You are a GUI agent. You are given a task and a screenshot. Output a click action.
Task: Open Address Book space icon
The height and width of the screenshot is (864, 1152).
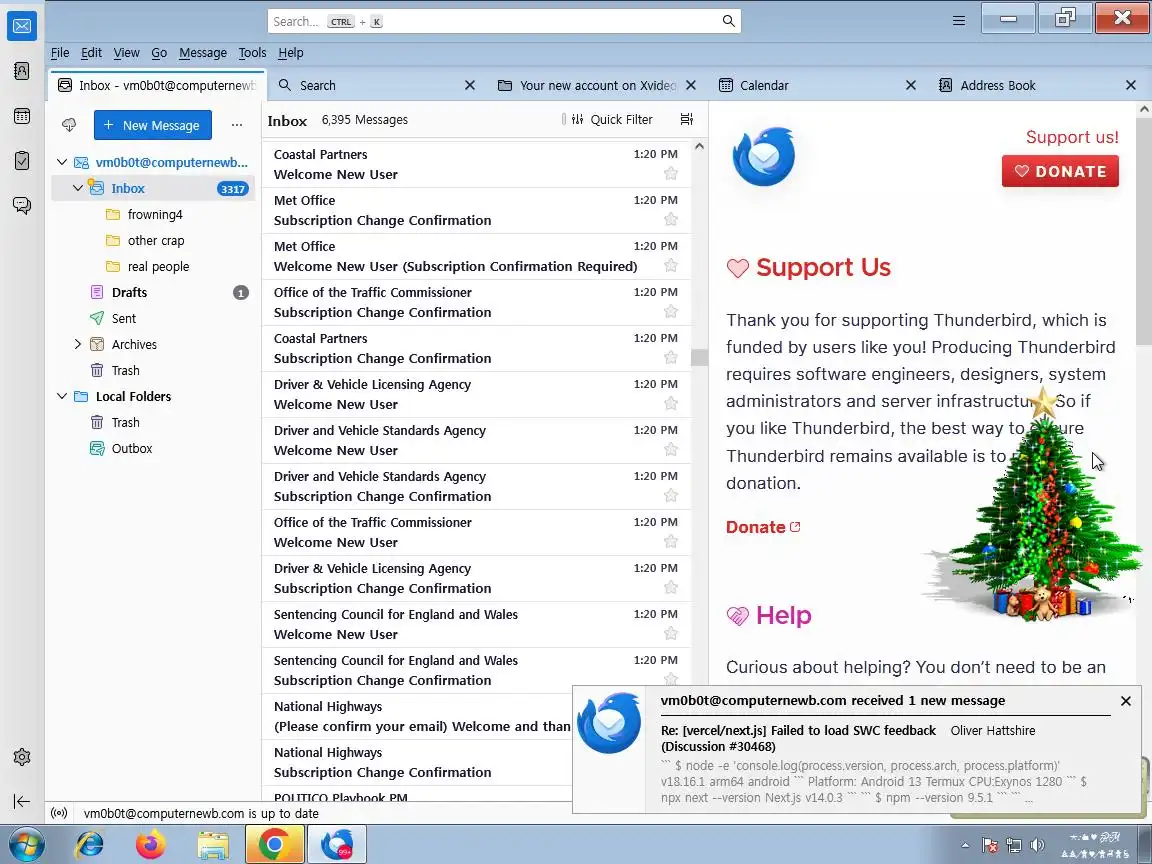[22, 71]
